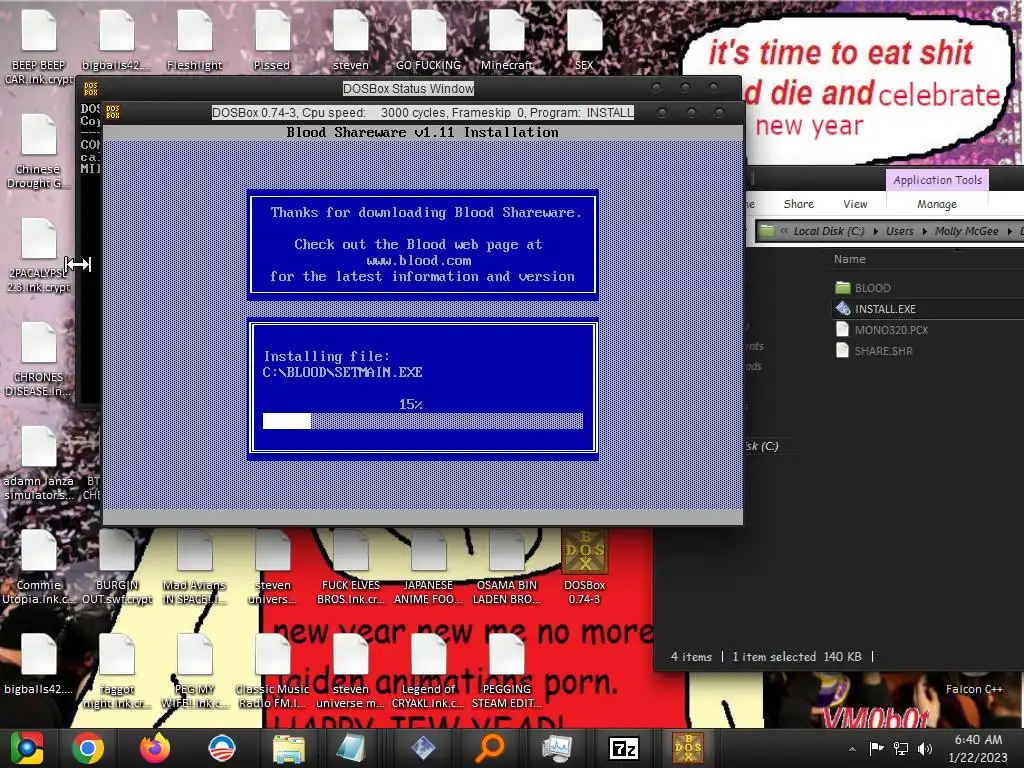This screenshot has width=1024, height=768.
Task: Select the Fleshlight desktop file
Action: coord(195,38)
